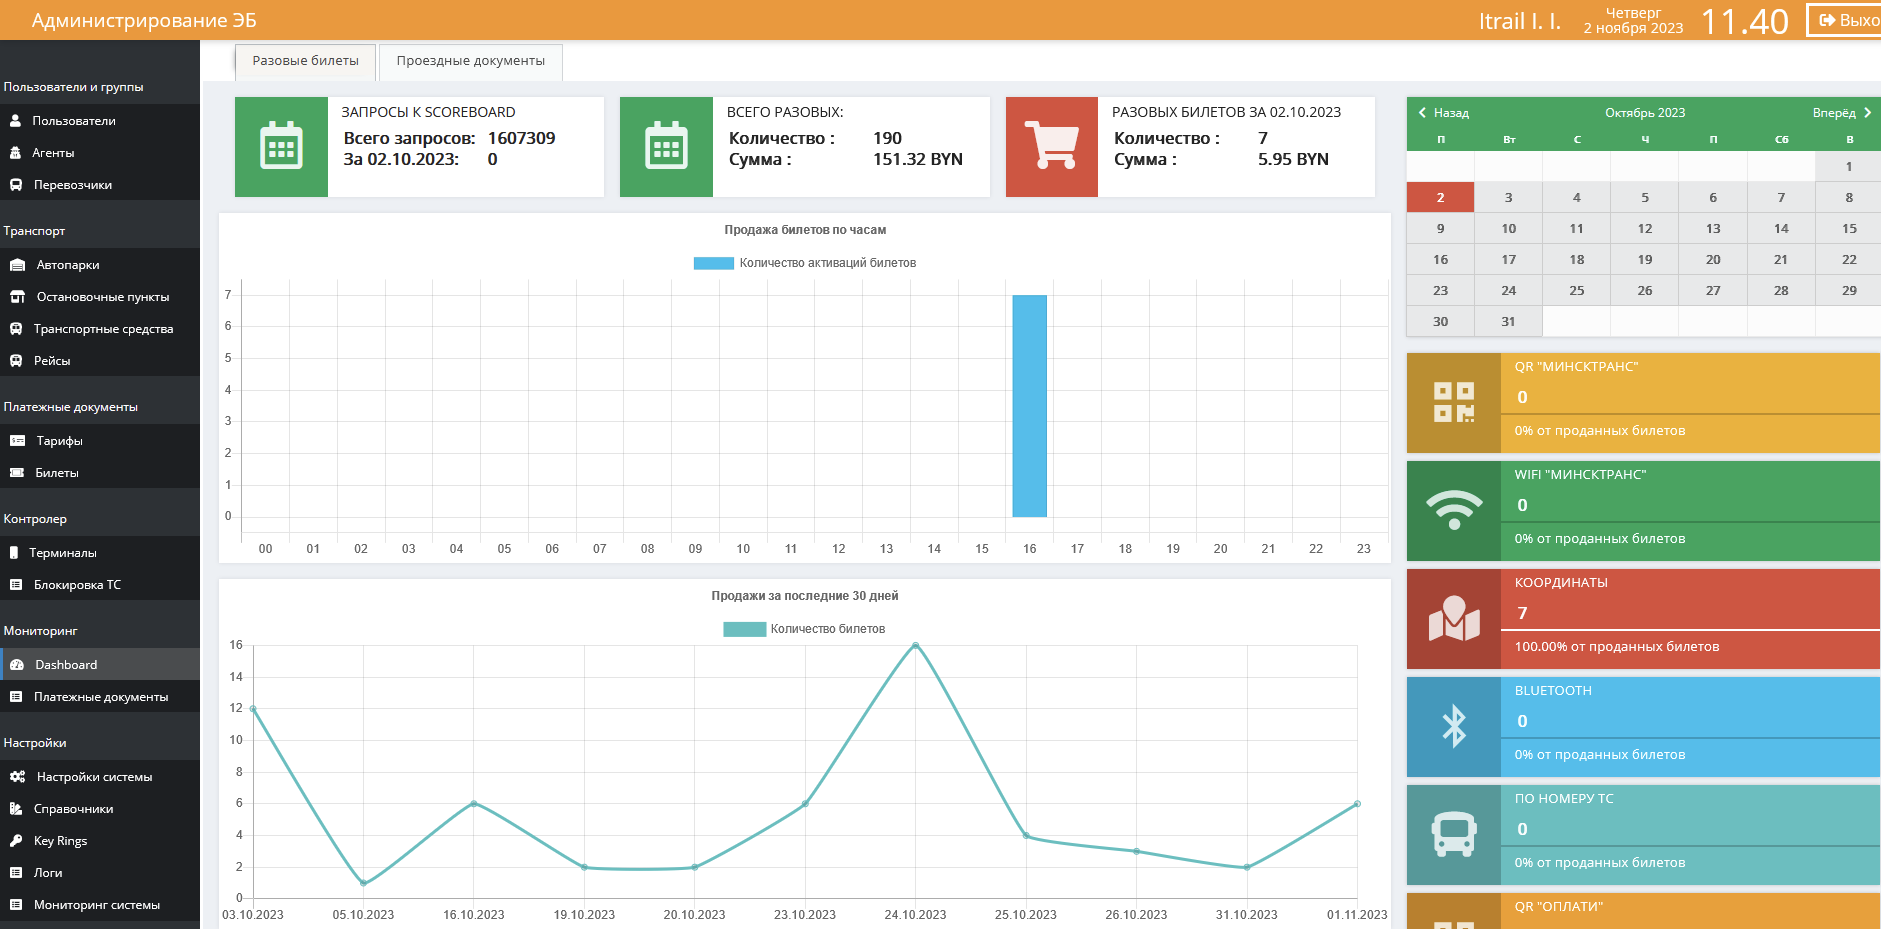Screen dimensions: 1881x929
Task: Click the Октябрь 2023 calendar title
Action: tap(1645, 113)
